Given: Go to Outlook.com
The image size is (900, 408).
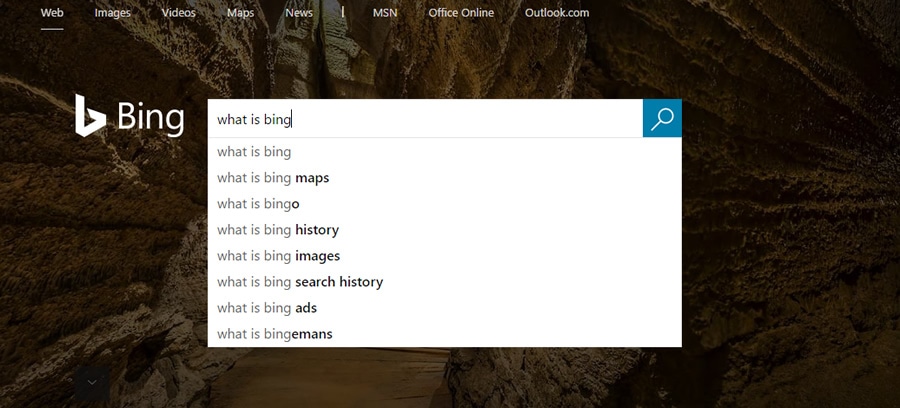Looking at the screenshot, I should (x=556, y=13).
